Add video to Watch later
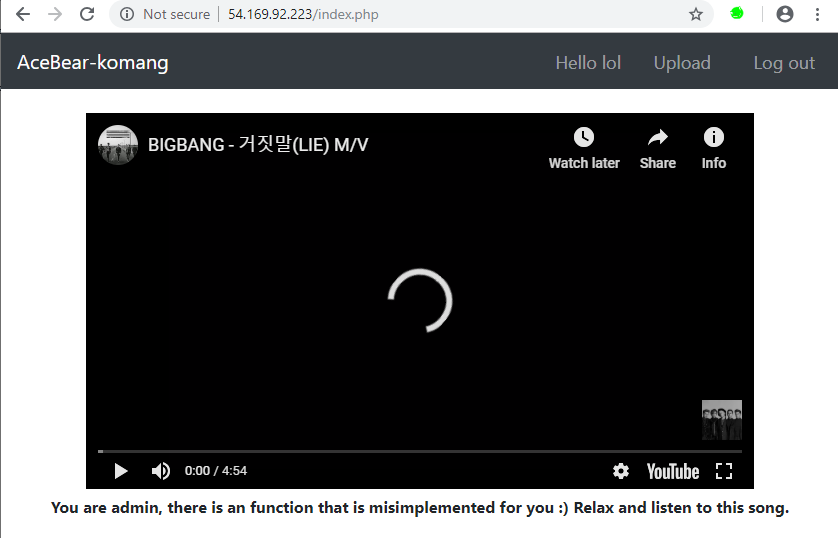 point(584,149)
